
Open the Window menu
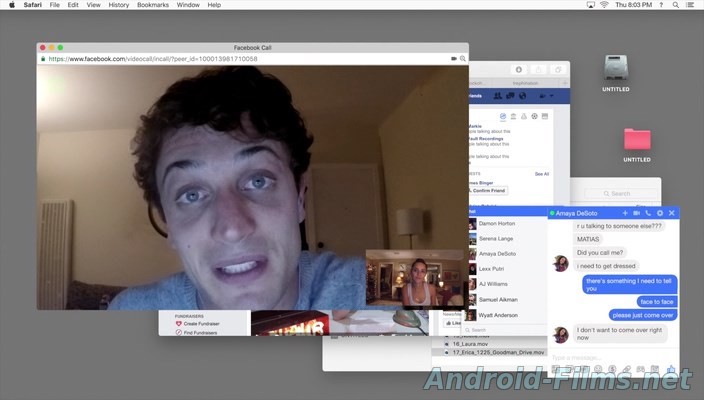click(x=188, y=5)
